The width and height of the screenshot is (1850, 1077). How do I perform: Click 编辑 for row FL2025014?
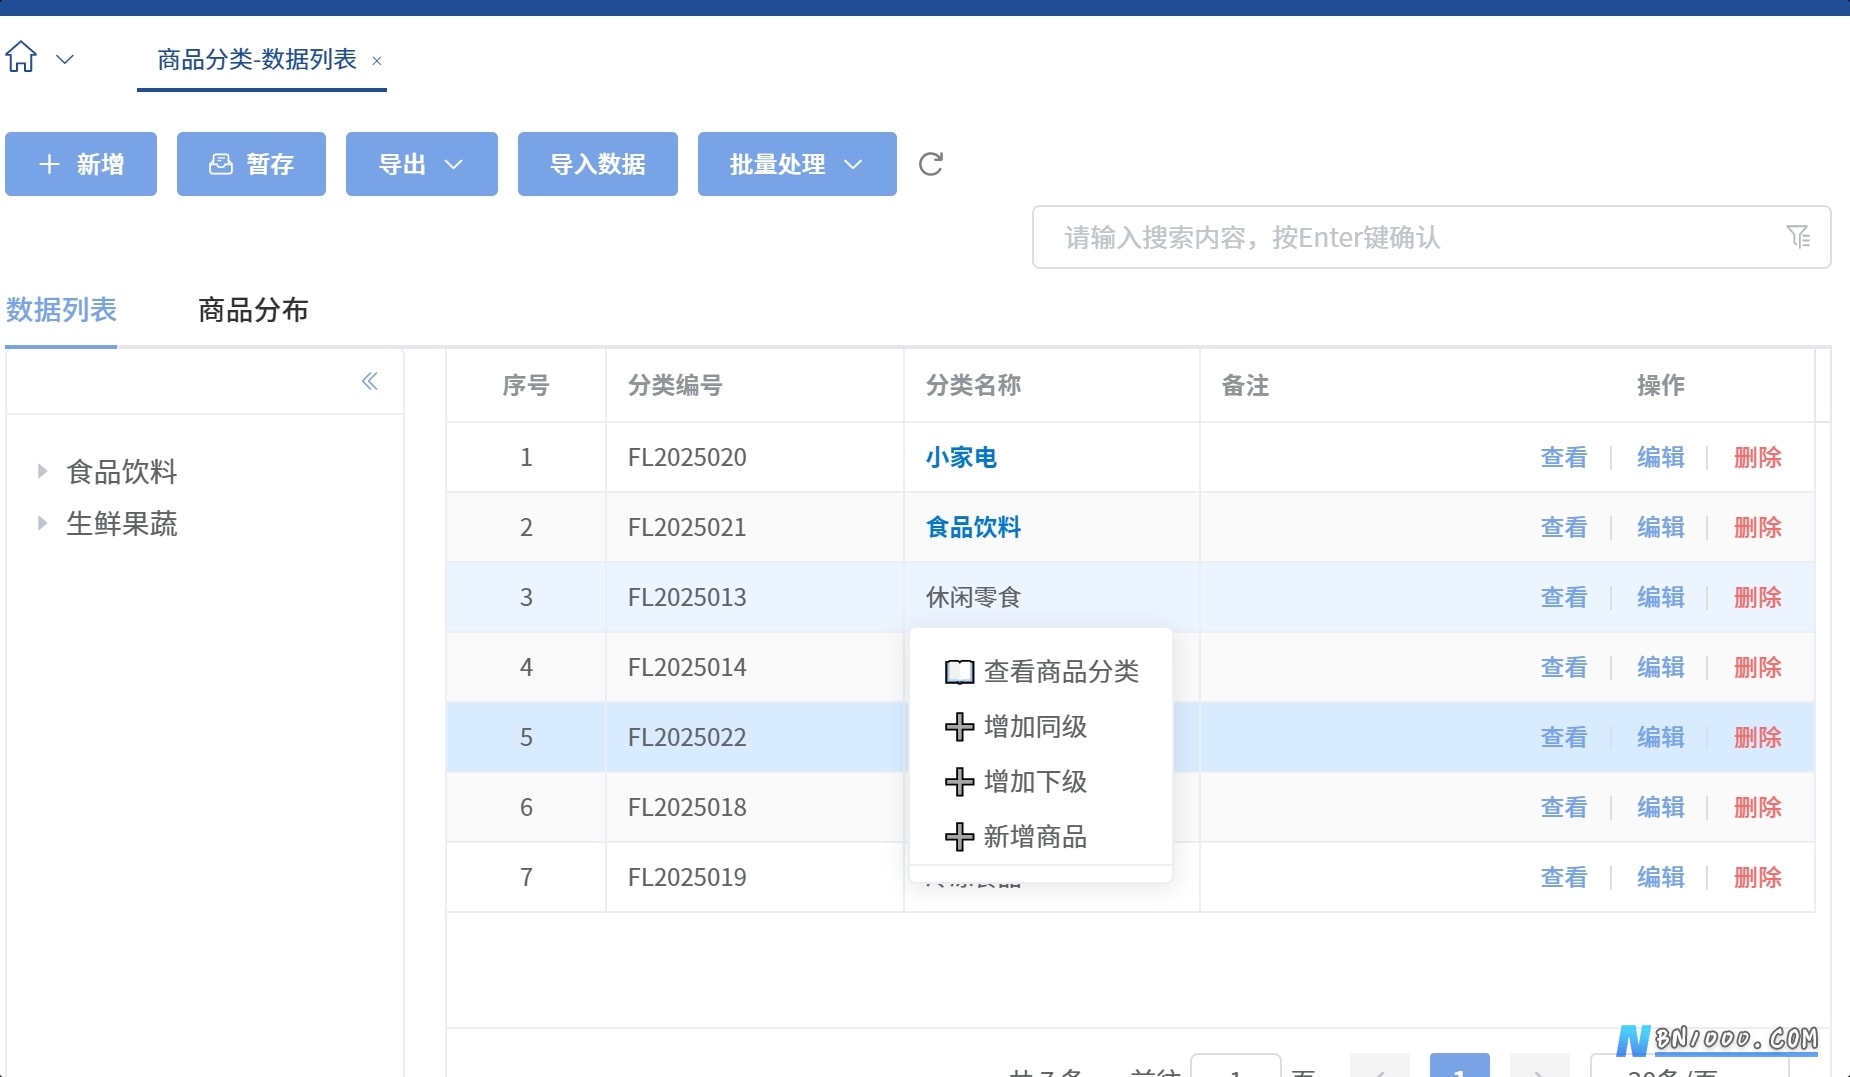click(x=1661, y=667)
